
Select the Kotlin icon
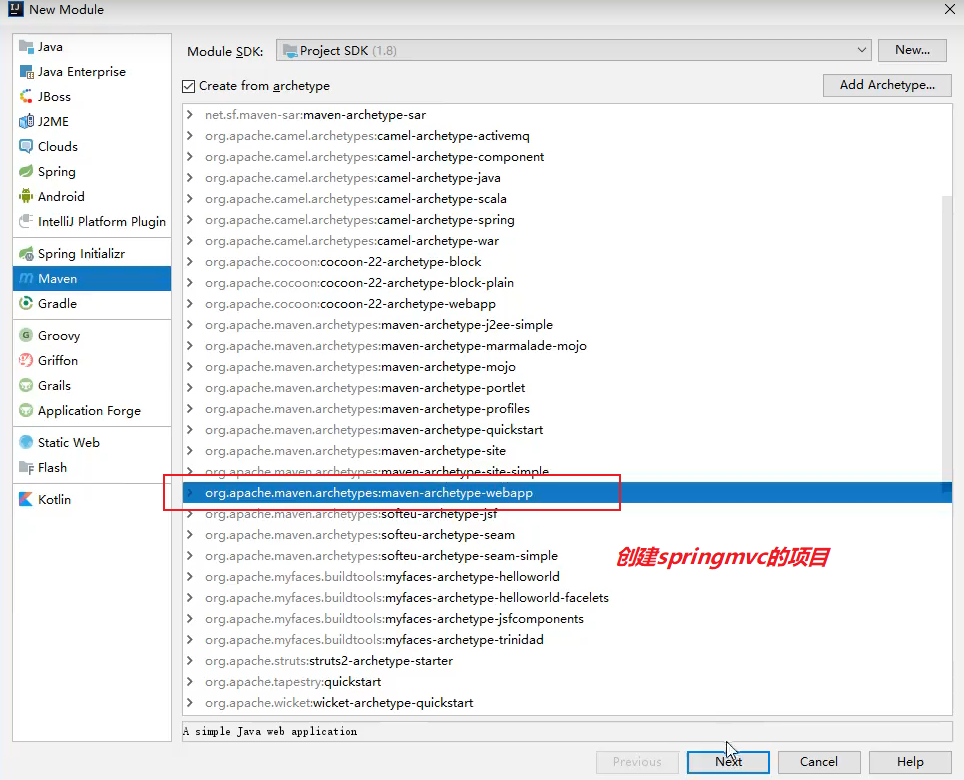(x=26, y=500)
